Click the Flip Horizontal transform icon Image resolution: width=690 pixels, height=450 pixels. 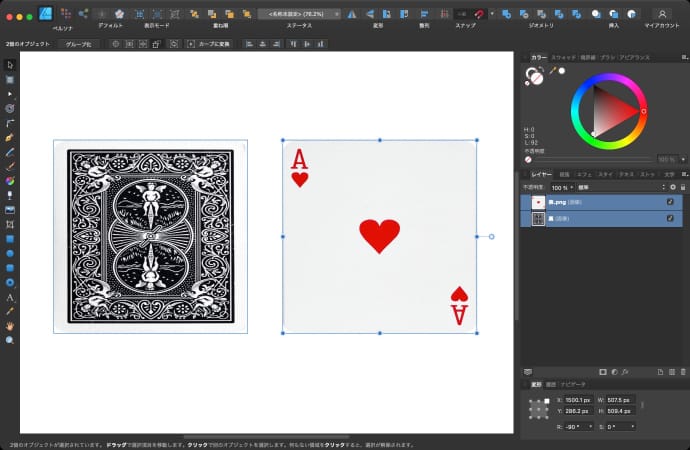[351, 14]
